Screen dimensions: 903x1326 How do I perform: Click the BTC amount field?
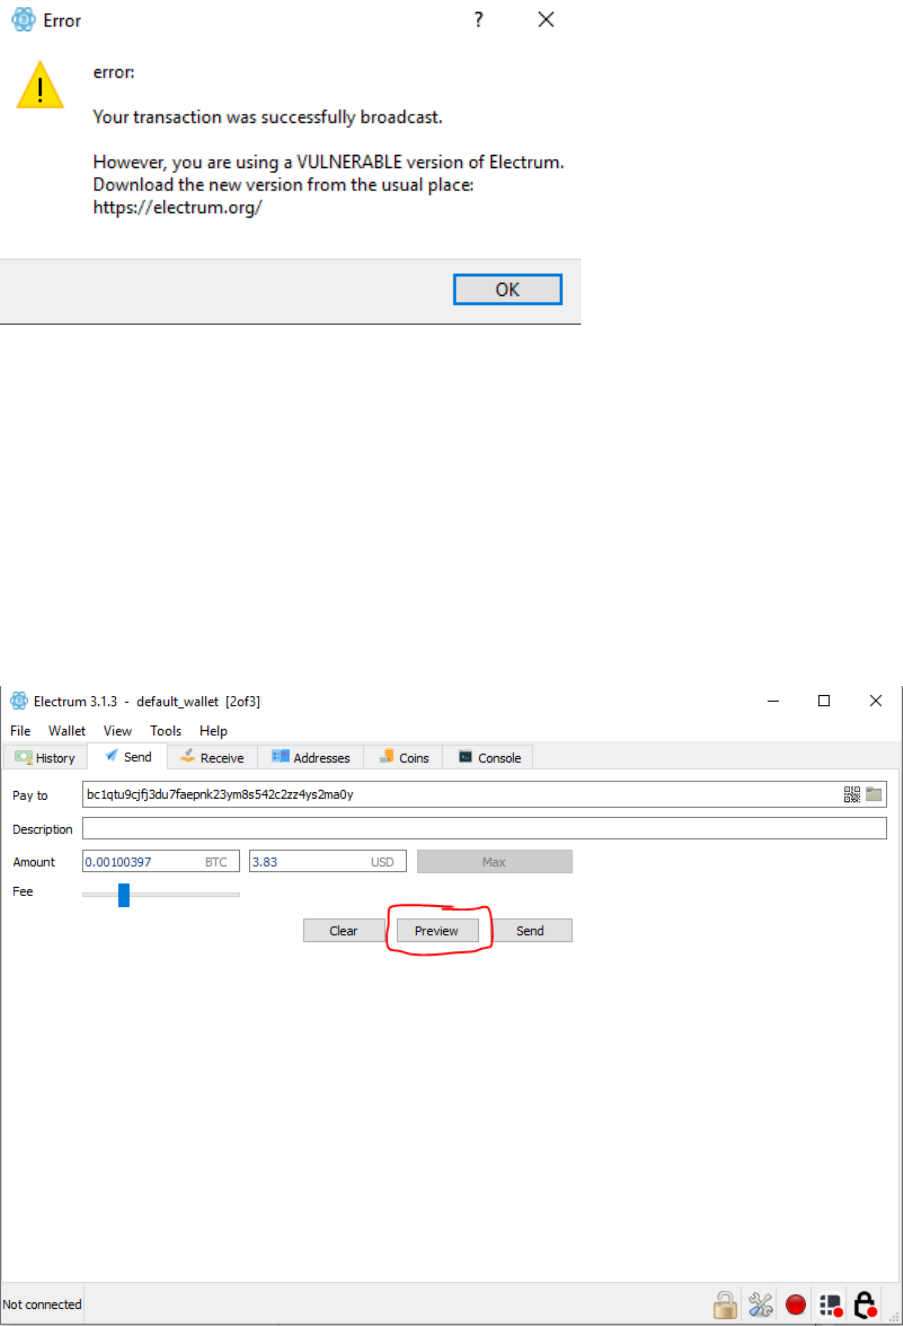point(161,862)
